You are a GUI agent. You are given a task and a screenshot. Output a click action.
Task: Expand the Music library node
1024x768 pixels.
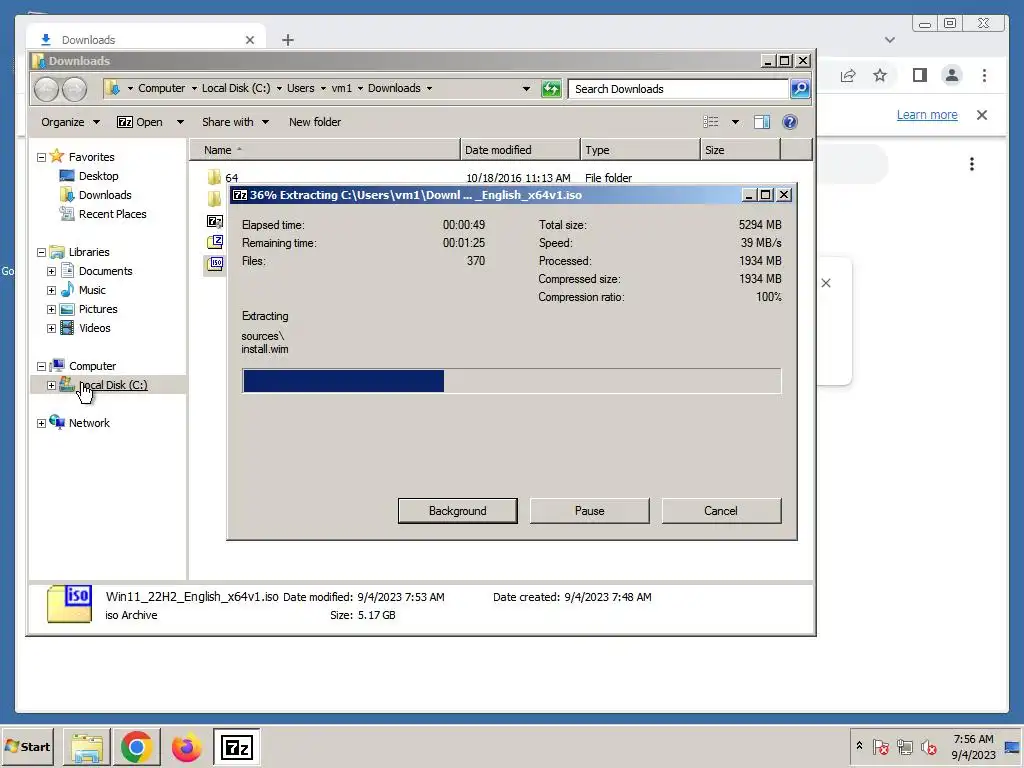point(51,290)
